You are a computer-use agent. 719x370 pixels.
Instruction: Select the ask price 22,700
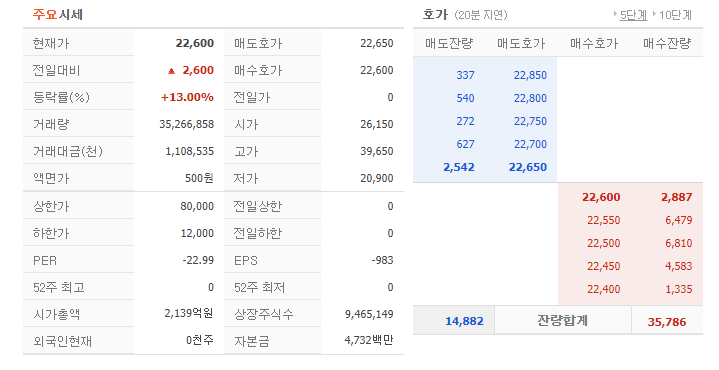[530, 144]
